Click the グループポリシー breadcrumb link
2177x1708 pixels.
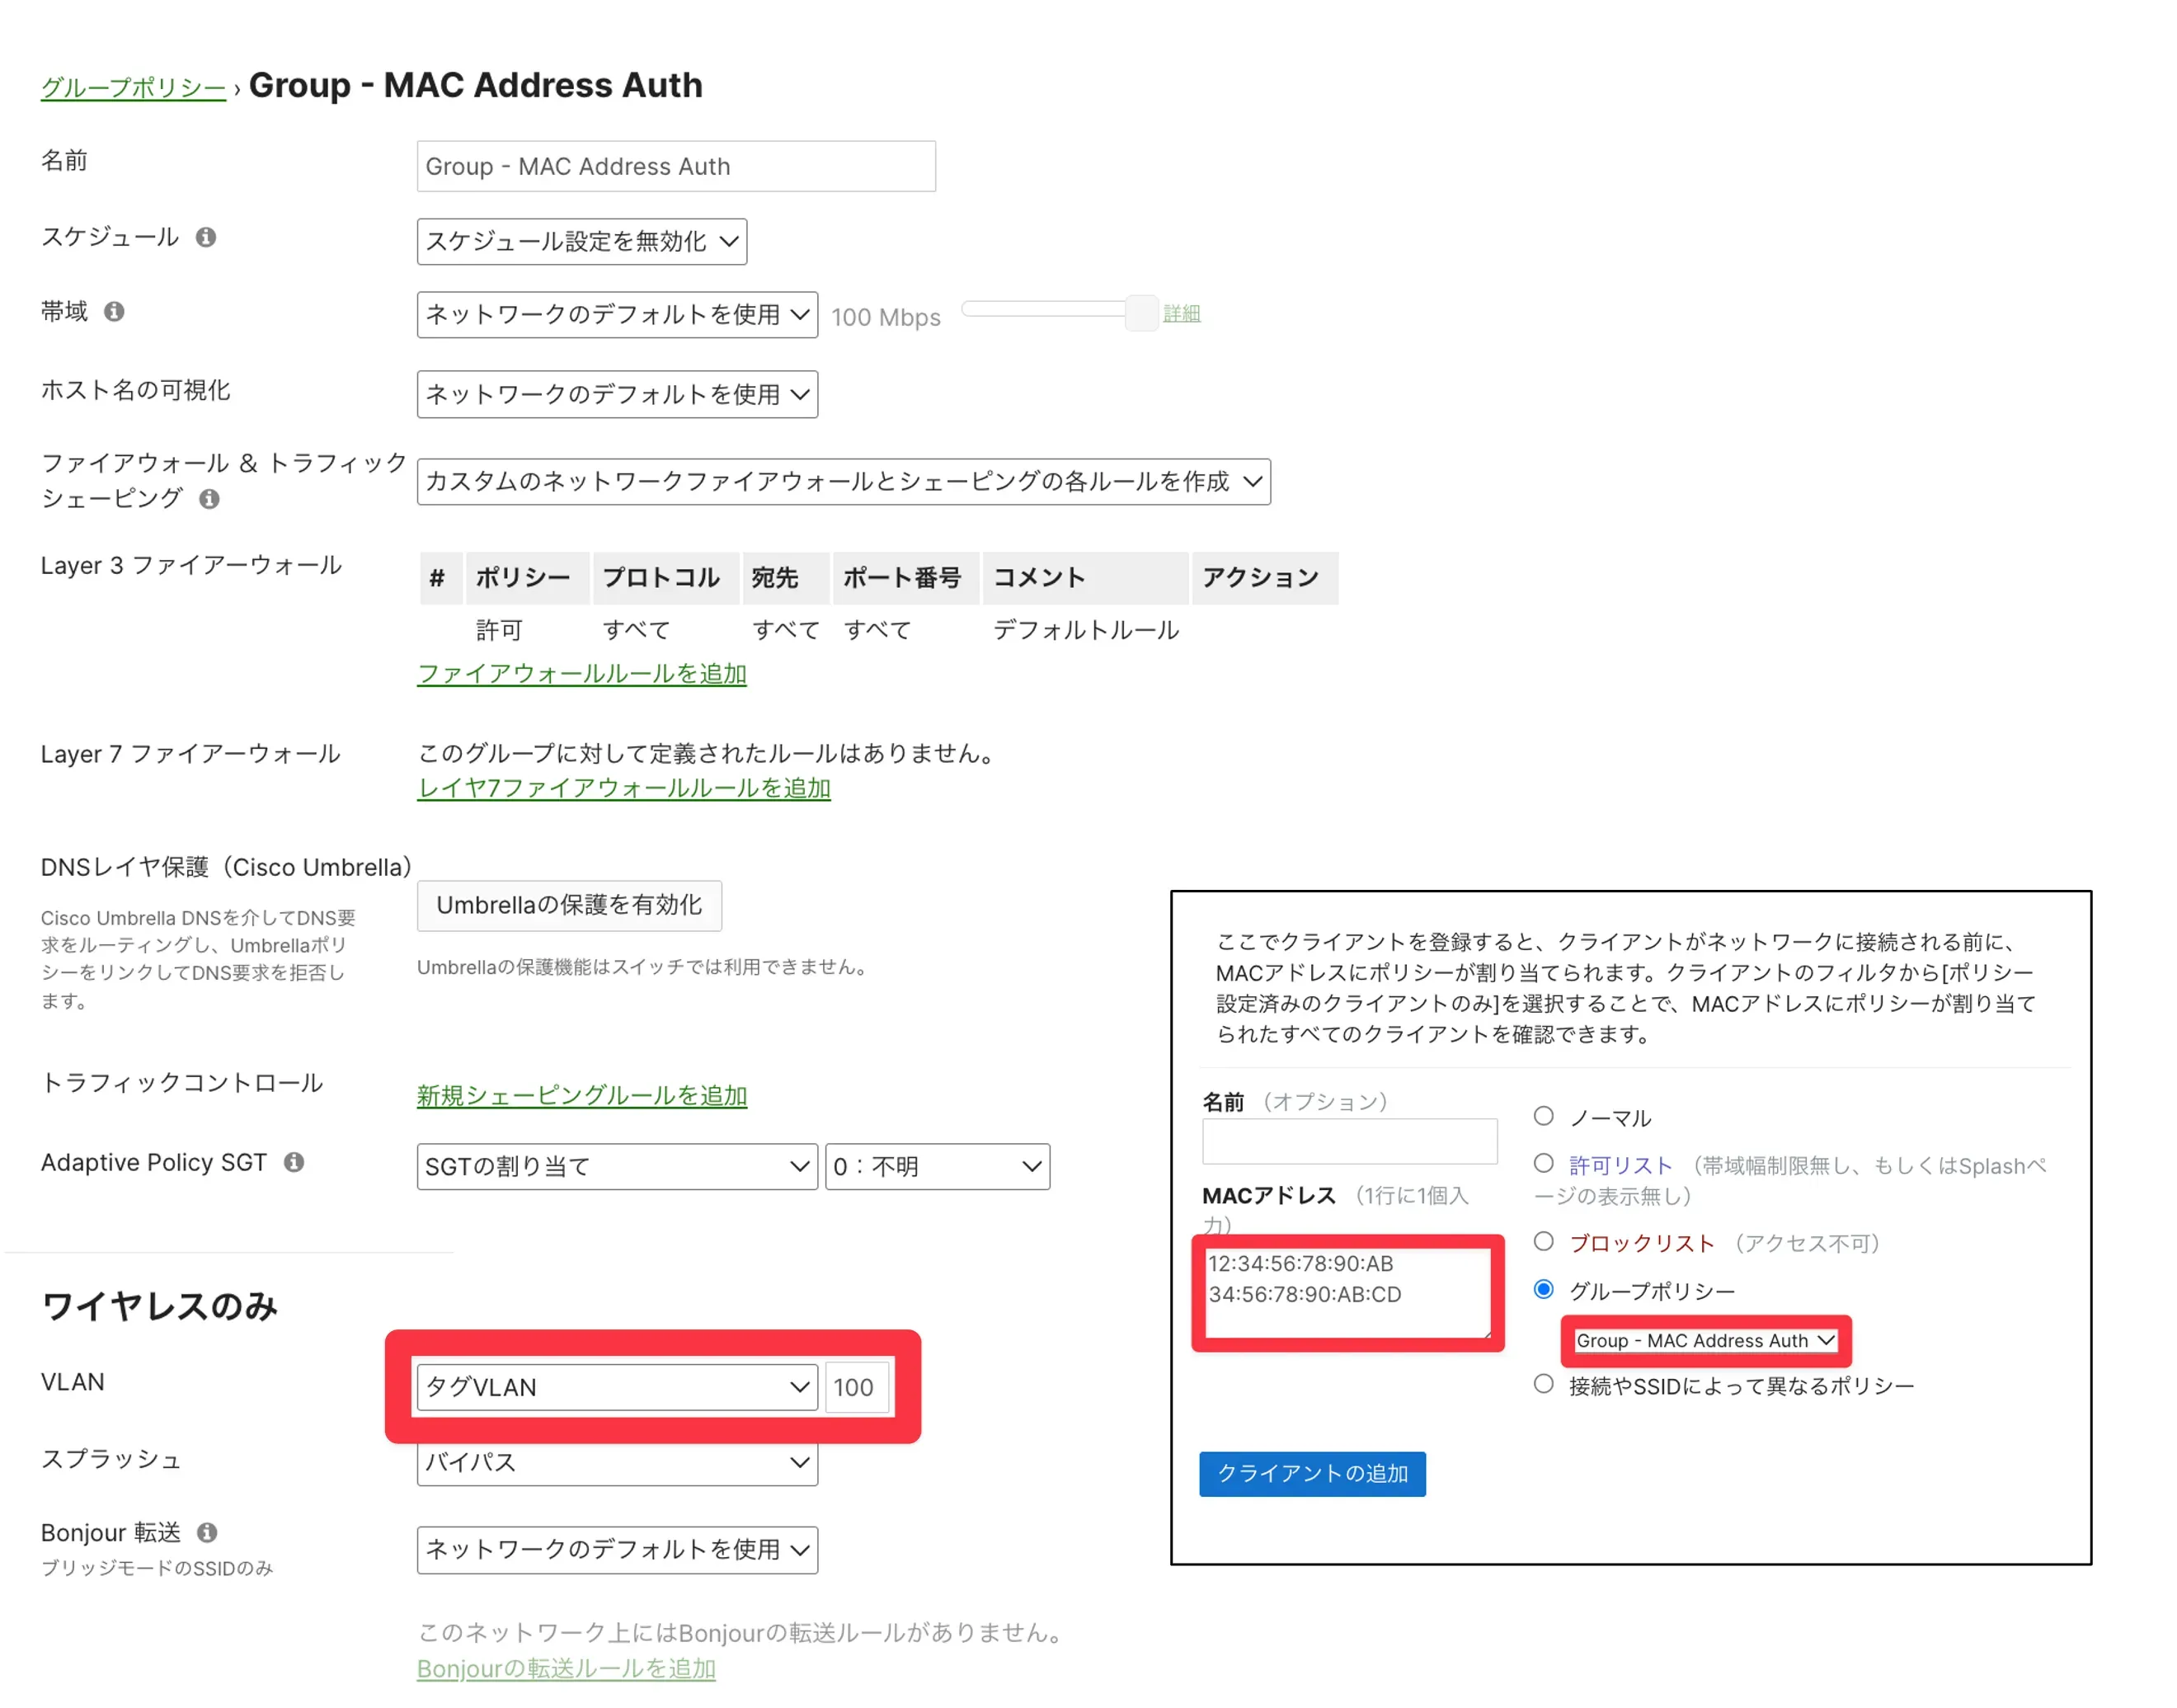pos(133,88)
